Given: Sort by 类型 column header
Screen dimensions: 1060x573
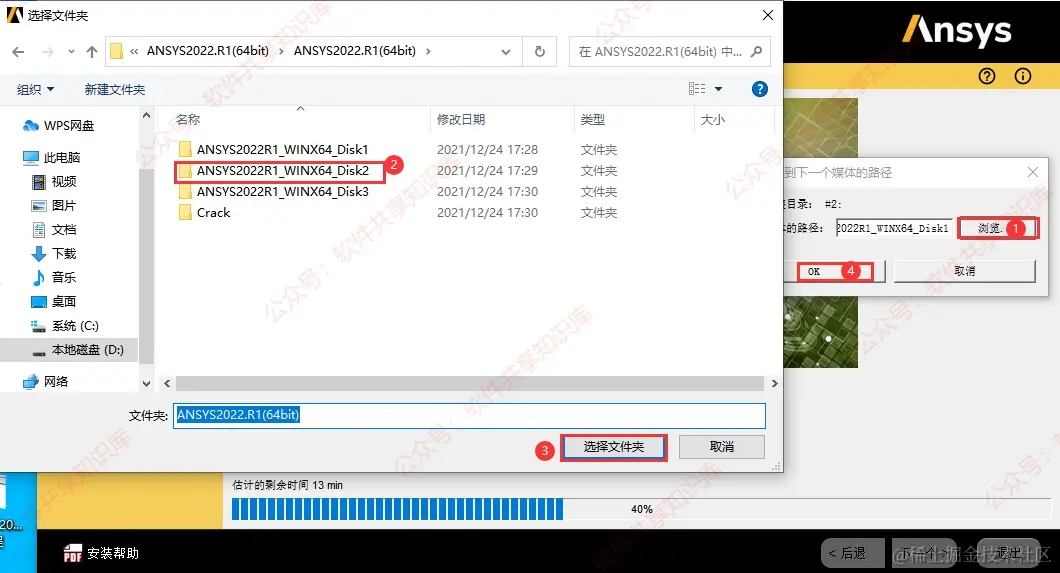Looking at the screenshot, I should click(593, 120).
